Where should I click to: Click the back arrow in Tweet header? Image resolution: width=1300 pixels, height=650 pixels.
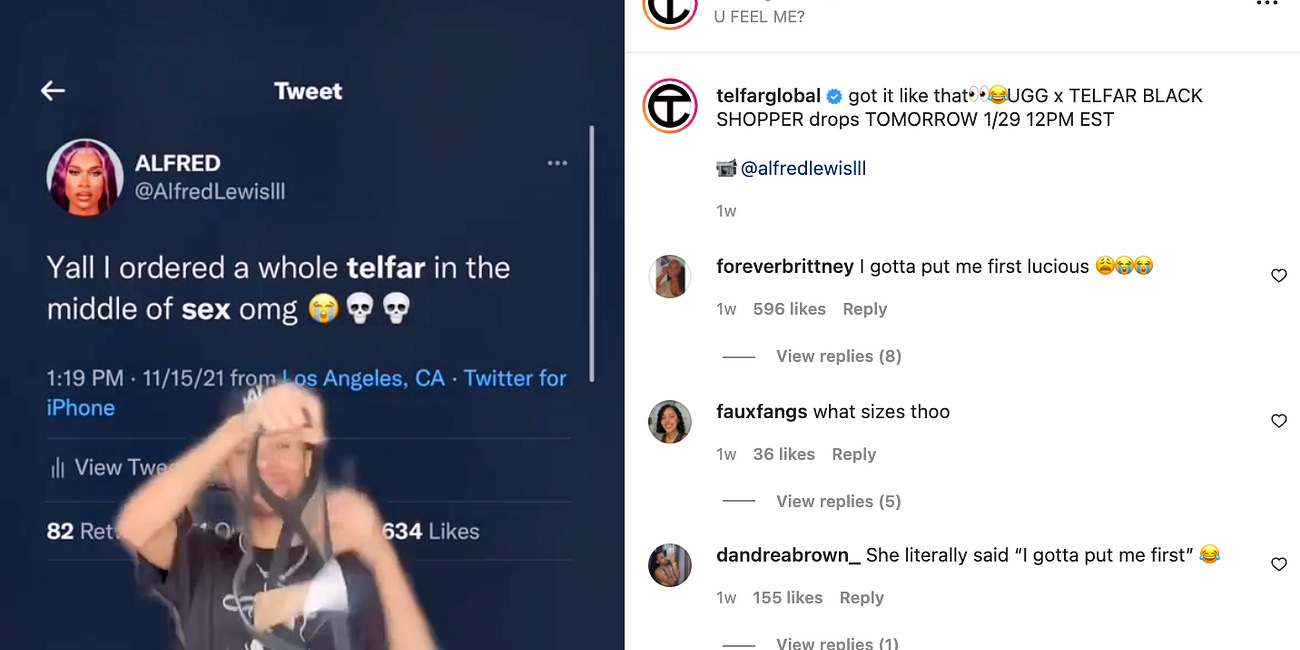tap(53, 91)
